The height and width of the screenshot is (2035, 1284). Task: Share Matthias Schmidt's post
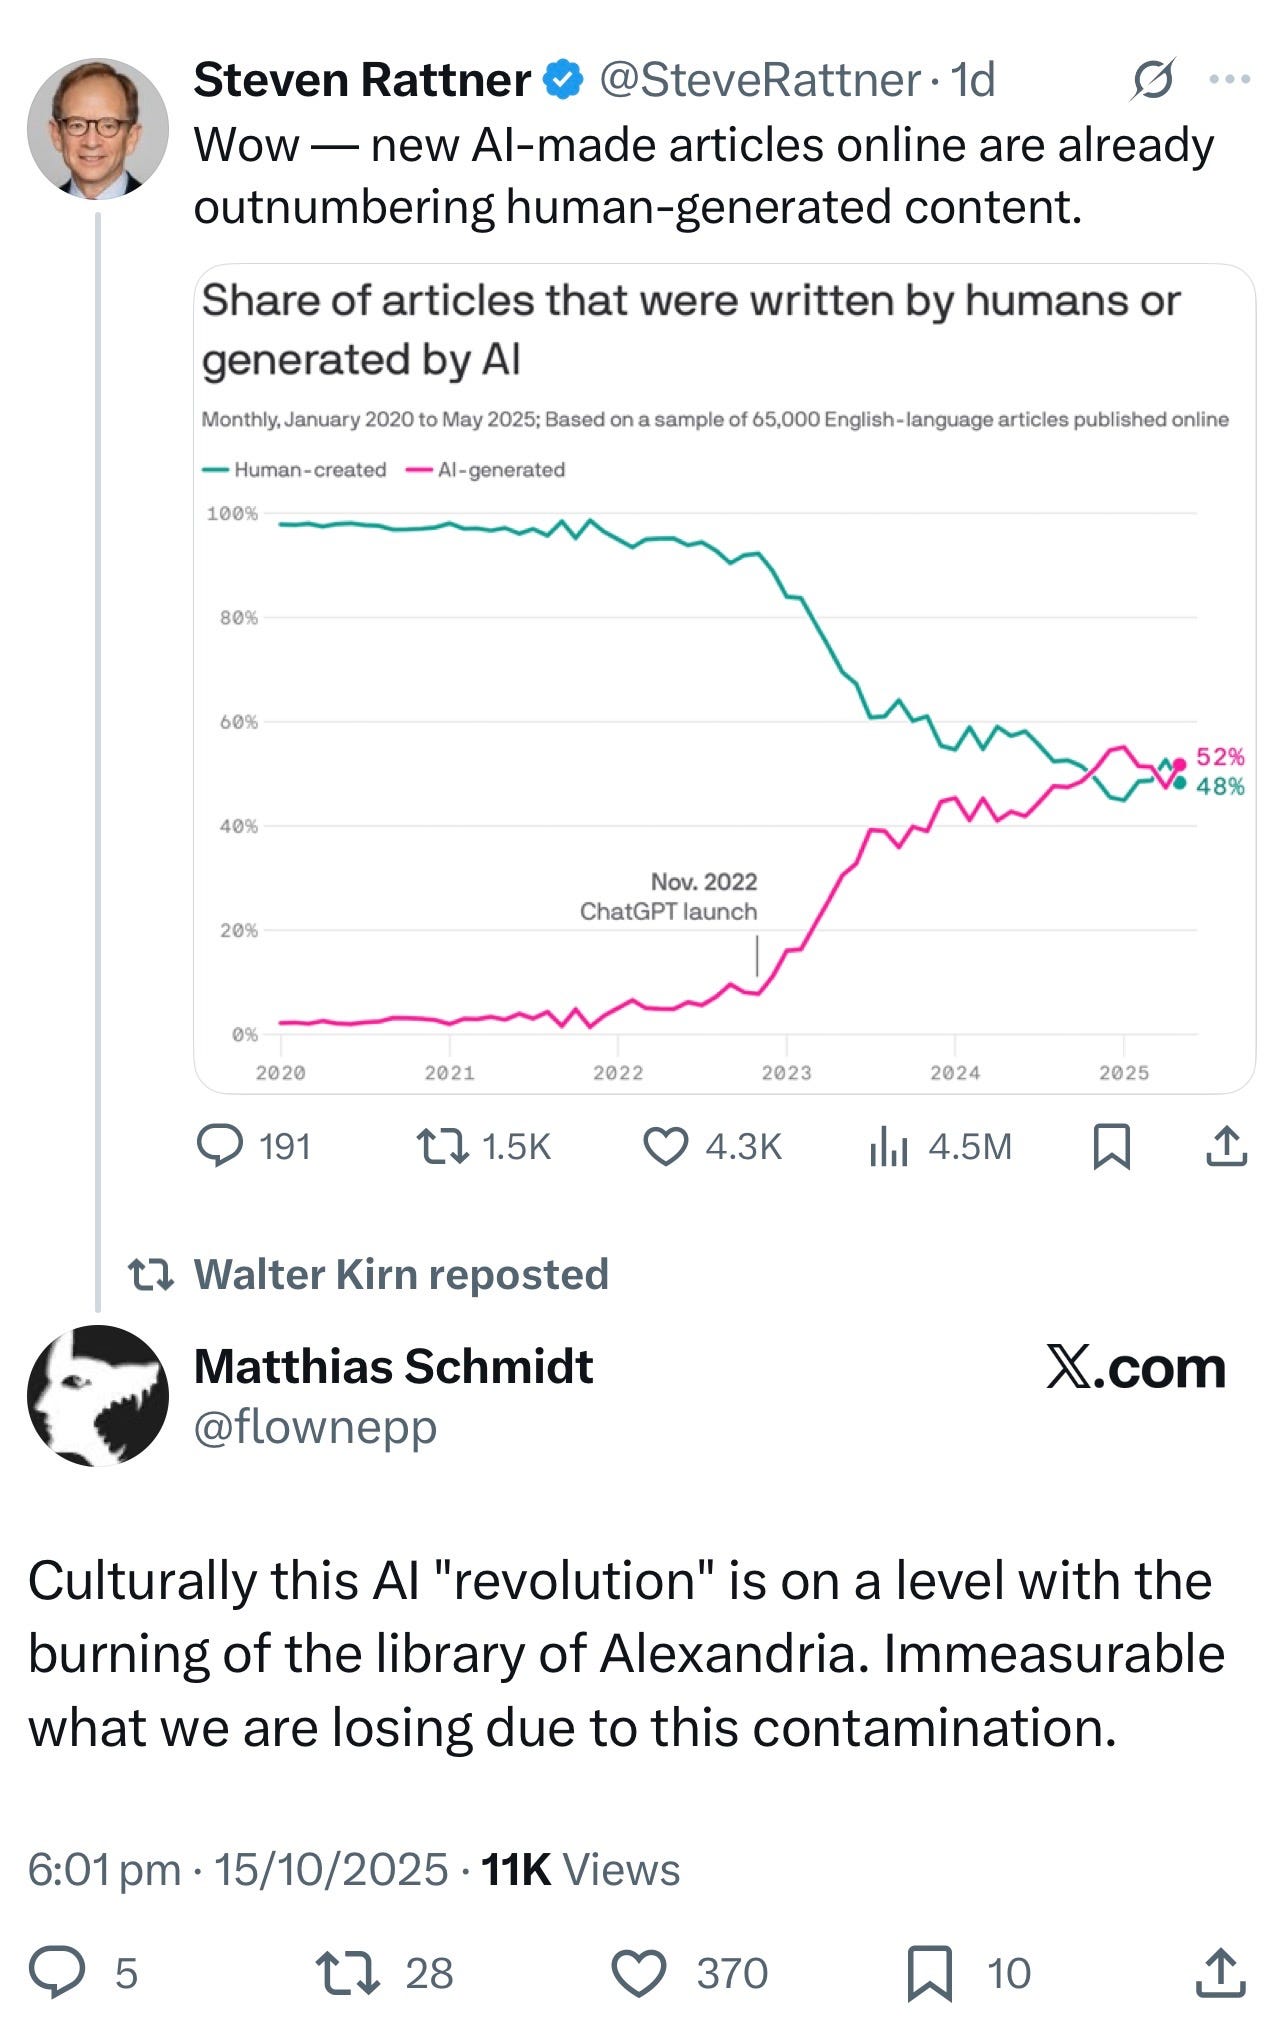[x=1221, y=1972]
